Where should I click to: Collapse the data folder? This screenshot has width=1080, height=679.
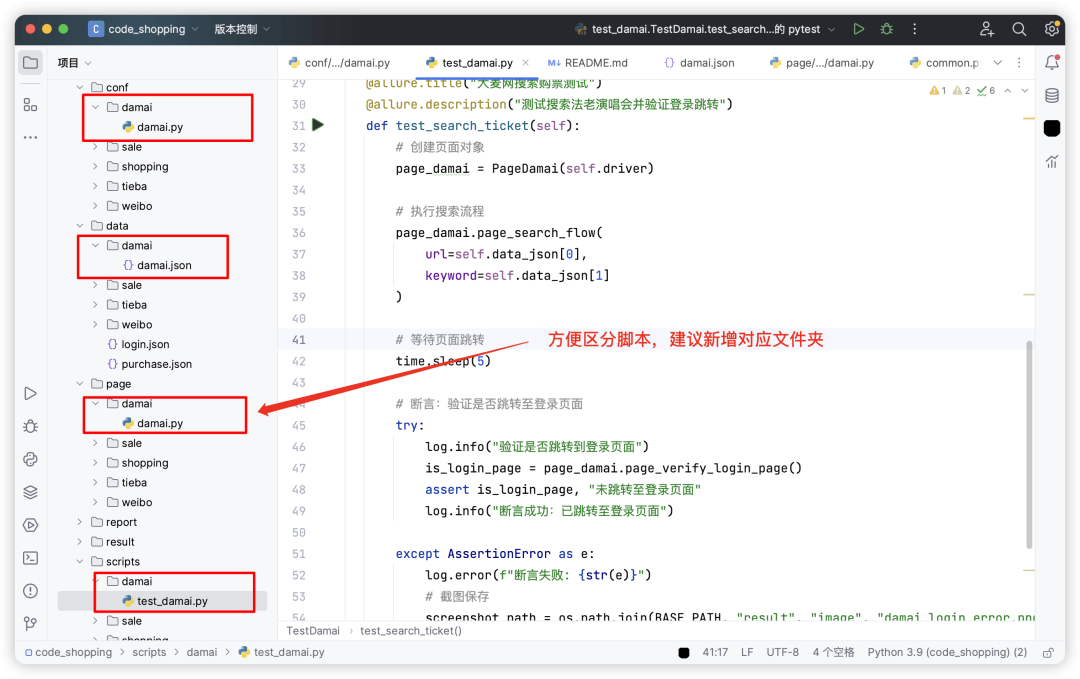[80, 226]
